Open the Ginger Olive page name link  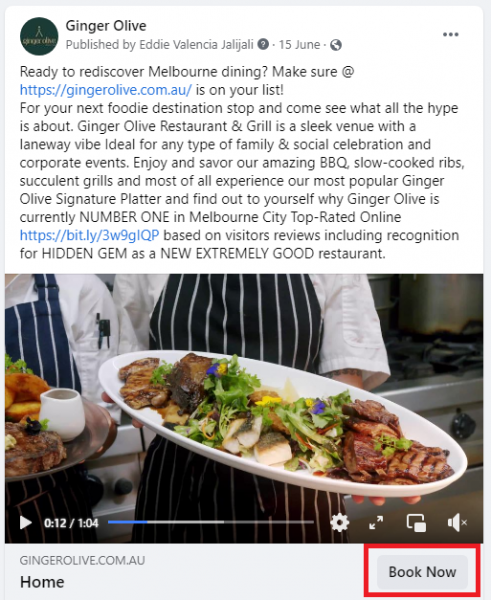tap(106, 26)
